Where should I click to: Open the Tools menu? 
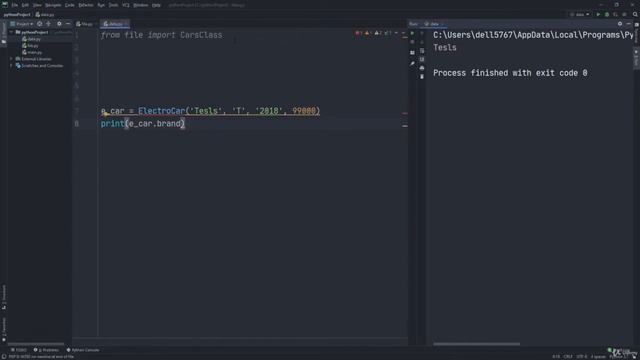113,5
